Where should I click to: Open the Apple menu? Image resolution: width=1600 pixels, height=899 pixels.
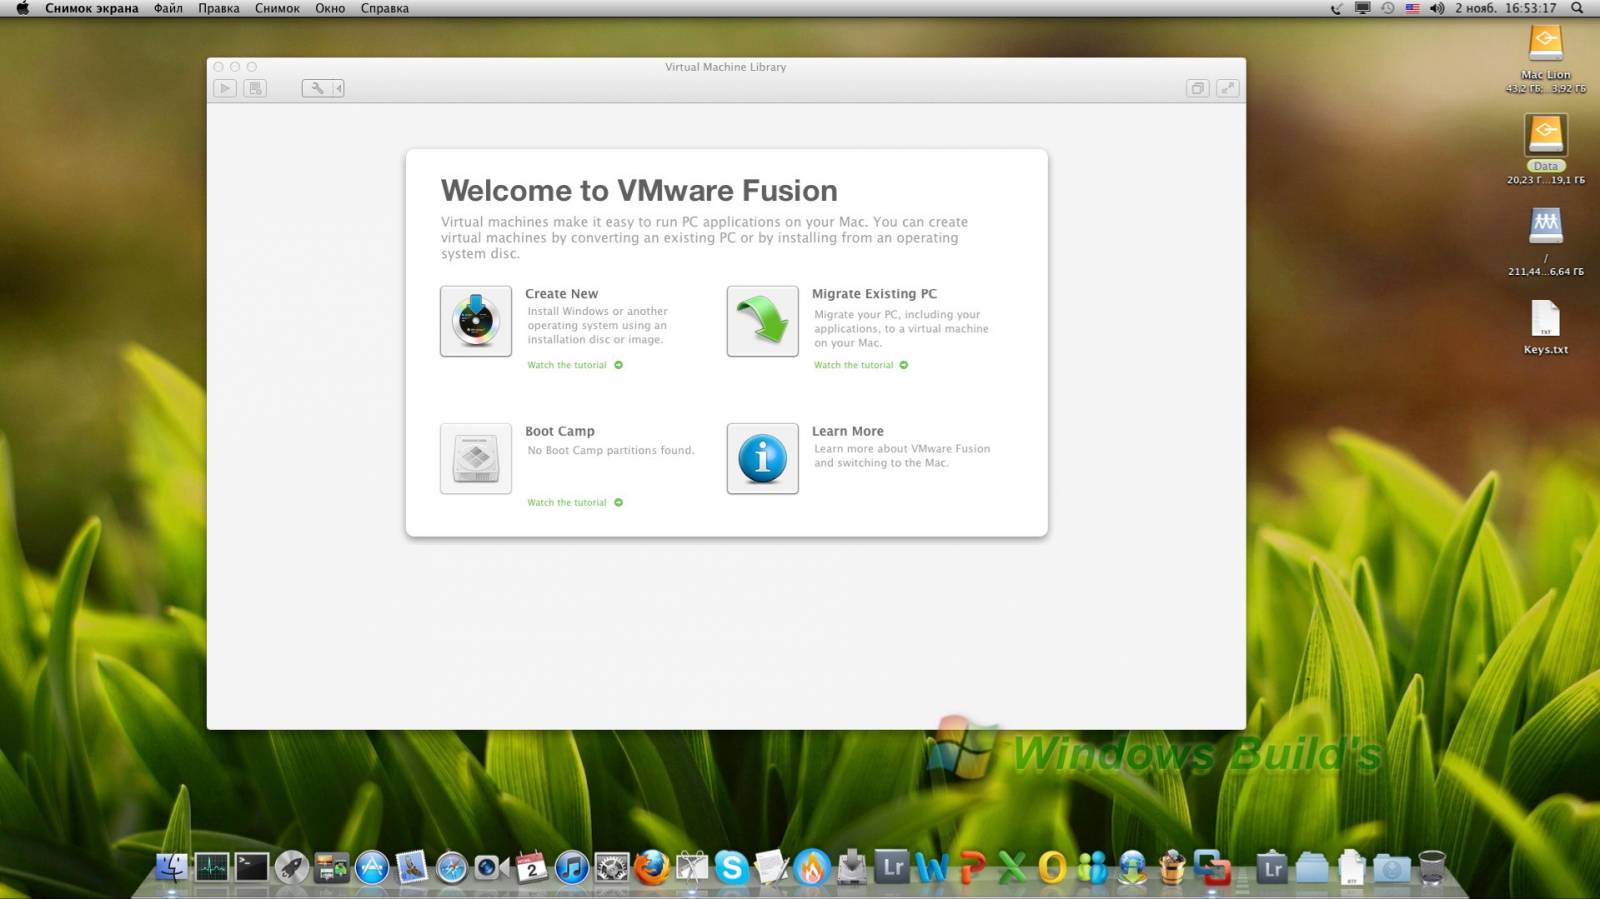click(x=22, y=8)
